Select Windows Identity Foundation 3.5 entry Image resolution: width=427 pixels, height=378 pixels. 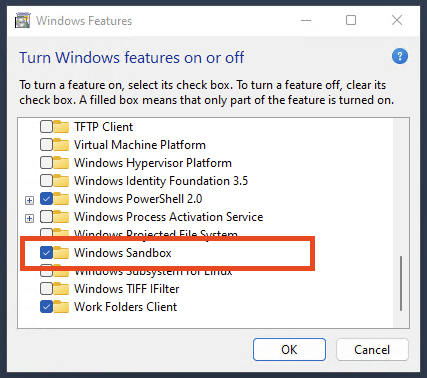[x=161, y=181]
